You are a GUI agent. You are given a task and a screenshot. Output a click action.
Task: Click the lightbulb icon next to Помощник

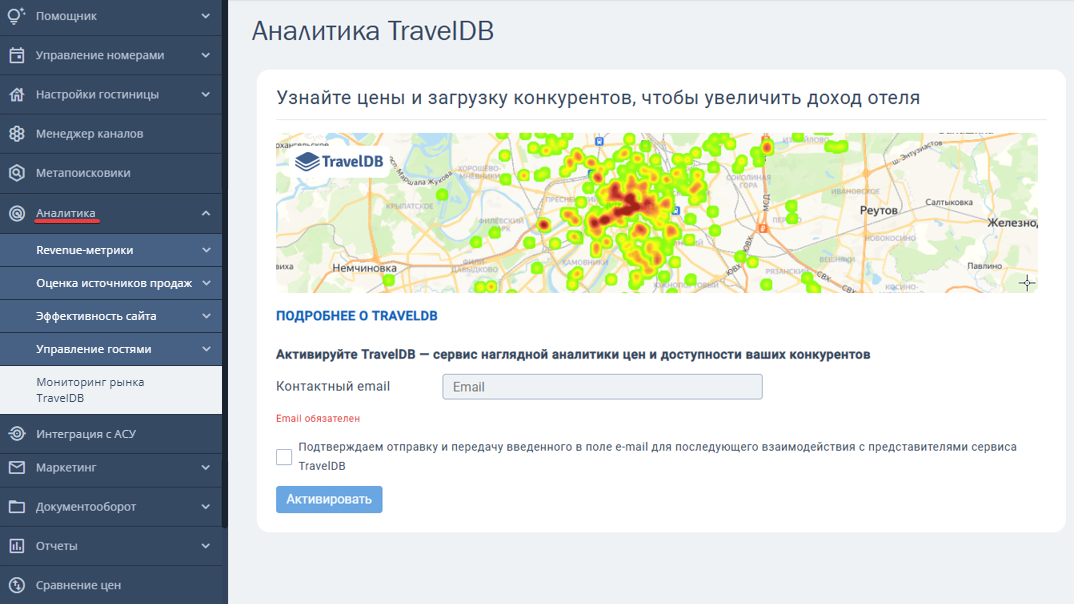(16, 15)
